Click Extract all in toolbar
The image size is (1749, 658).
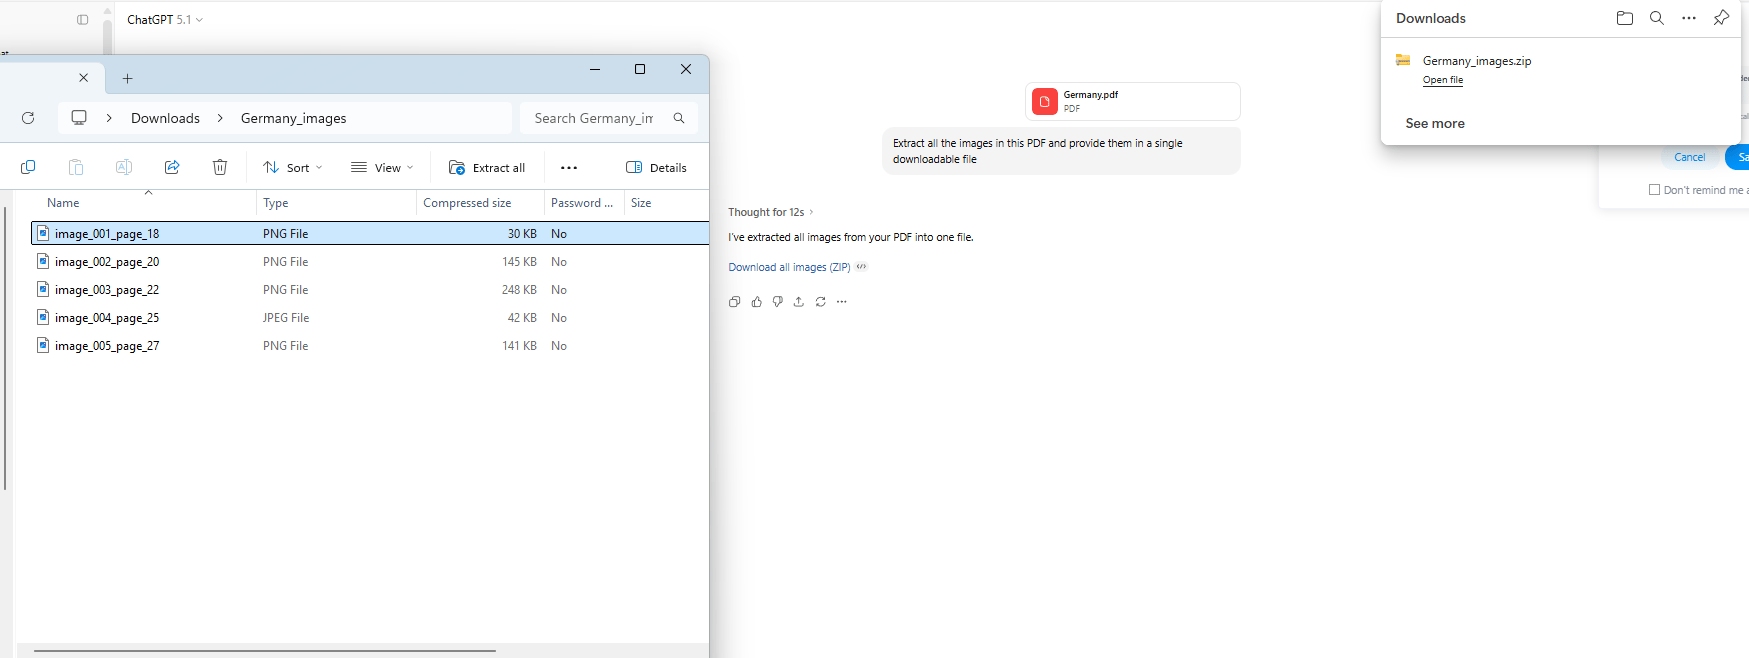[x=487, y=168]
